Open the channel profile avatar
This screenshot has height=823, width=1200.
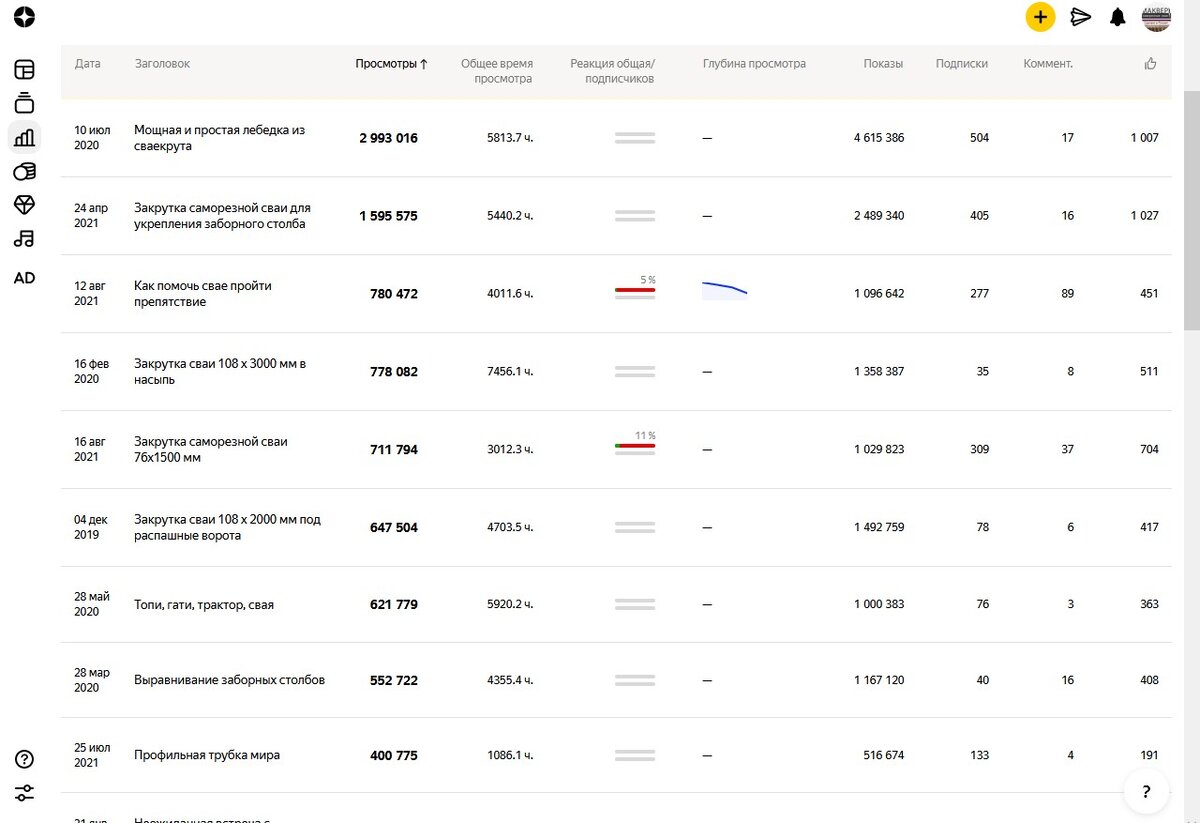coord(1157,17)
